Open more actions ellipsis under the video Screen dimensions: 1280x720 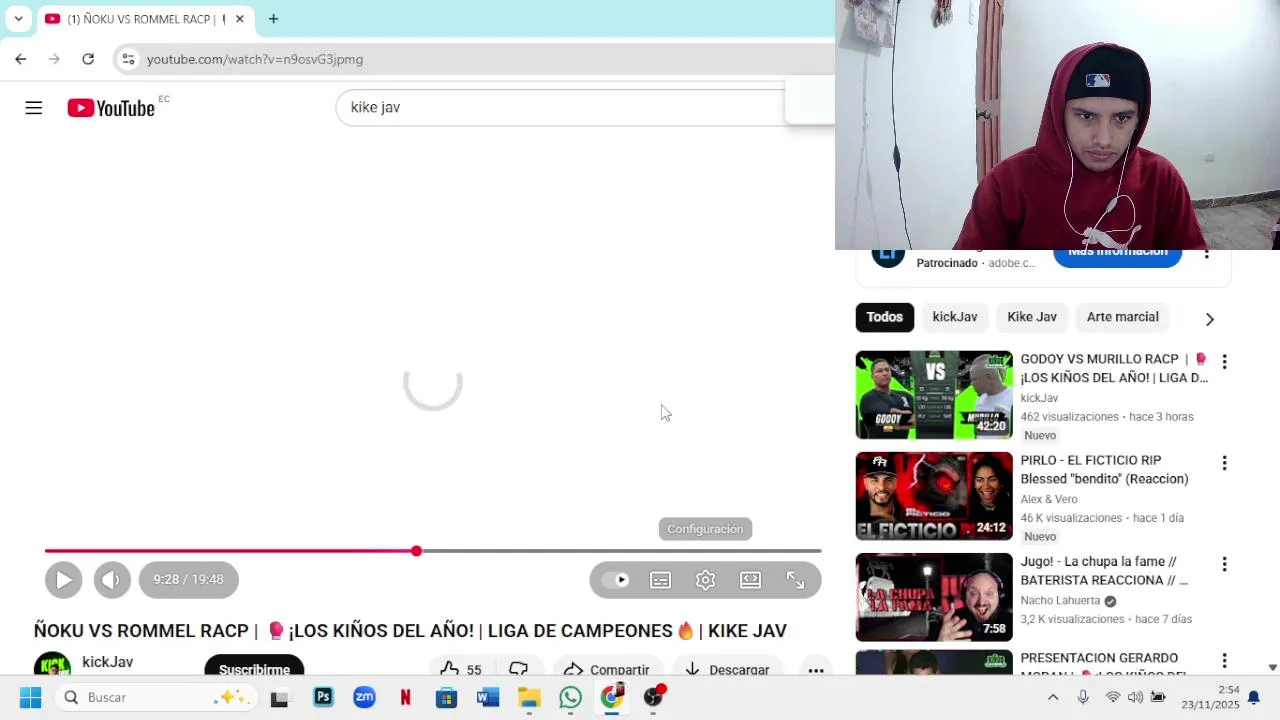pyautogui.click(x=816, y=670)
